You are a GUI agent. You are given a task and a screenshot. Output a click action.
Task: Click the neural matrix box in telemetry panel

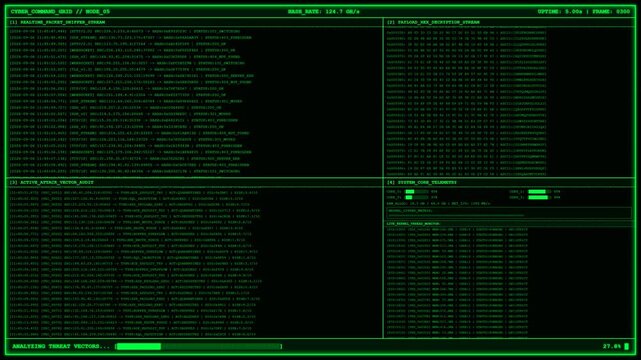(x=509, y=213)
